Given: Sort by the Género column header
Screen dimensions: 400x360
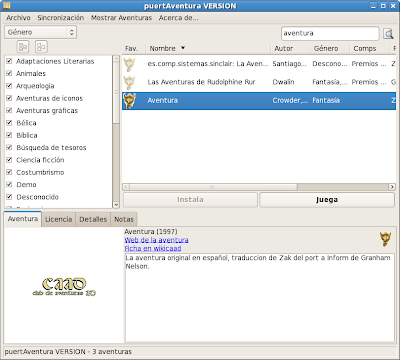Looking at the screenshot, I should 329,48.
